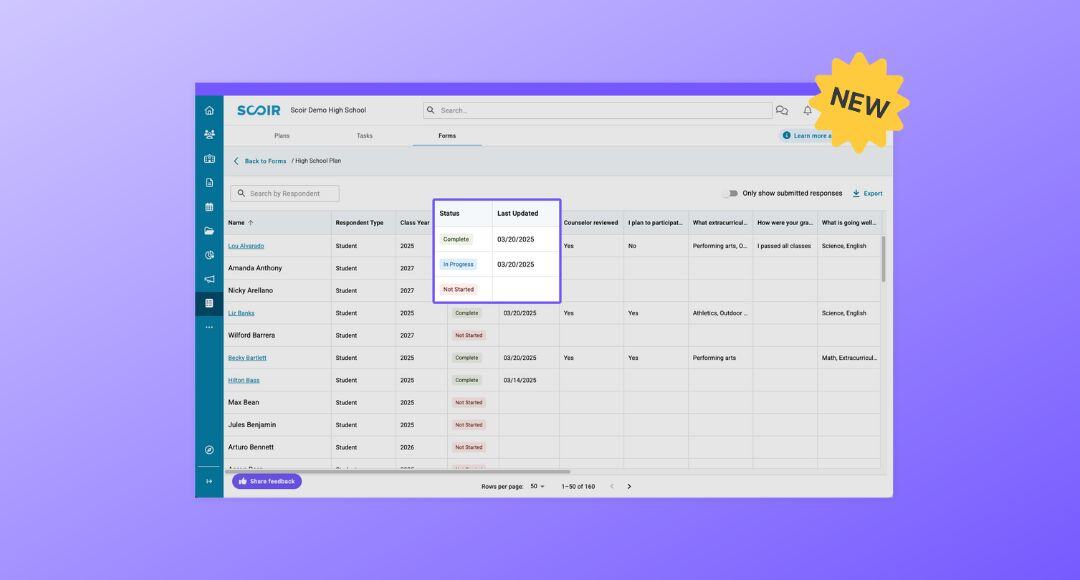Click the document icon in the sidebar
Image resolution: width=1080 pixels, height=580 pixels.
[x=209, y=181]
